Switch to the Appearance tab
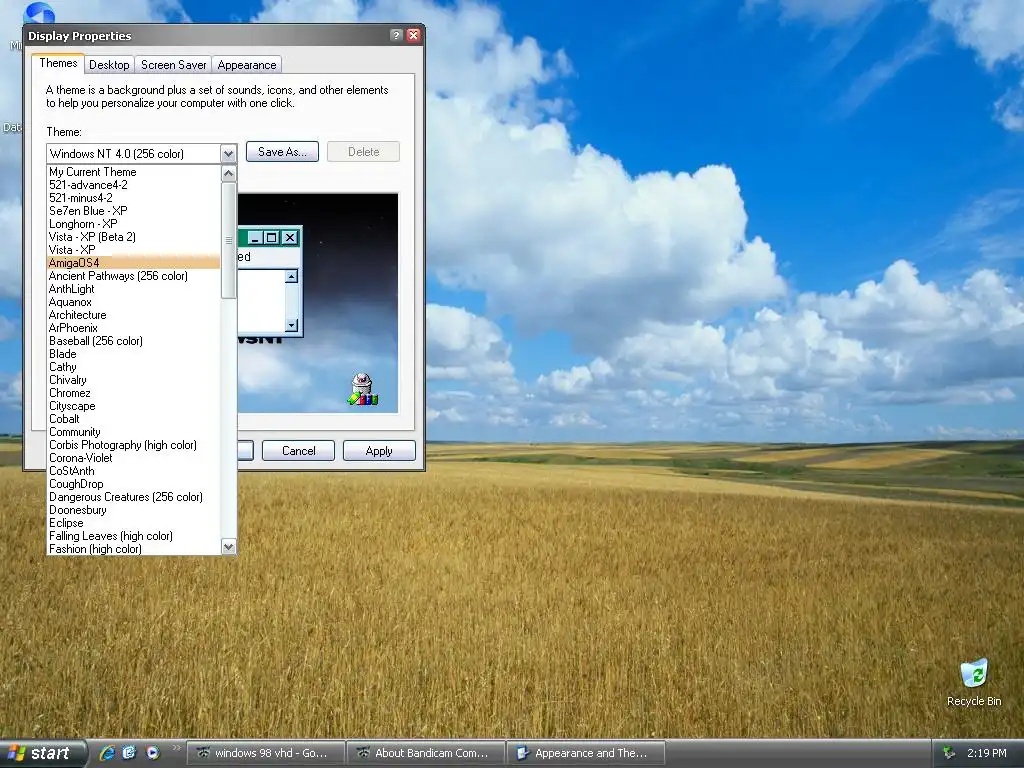Image resolution: width=1024 pixels, height=768 pixels. click(x=247, y=65)
